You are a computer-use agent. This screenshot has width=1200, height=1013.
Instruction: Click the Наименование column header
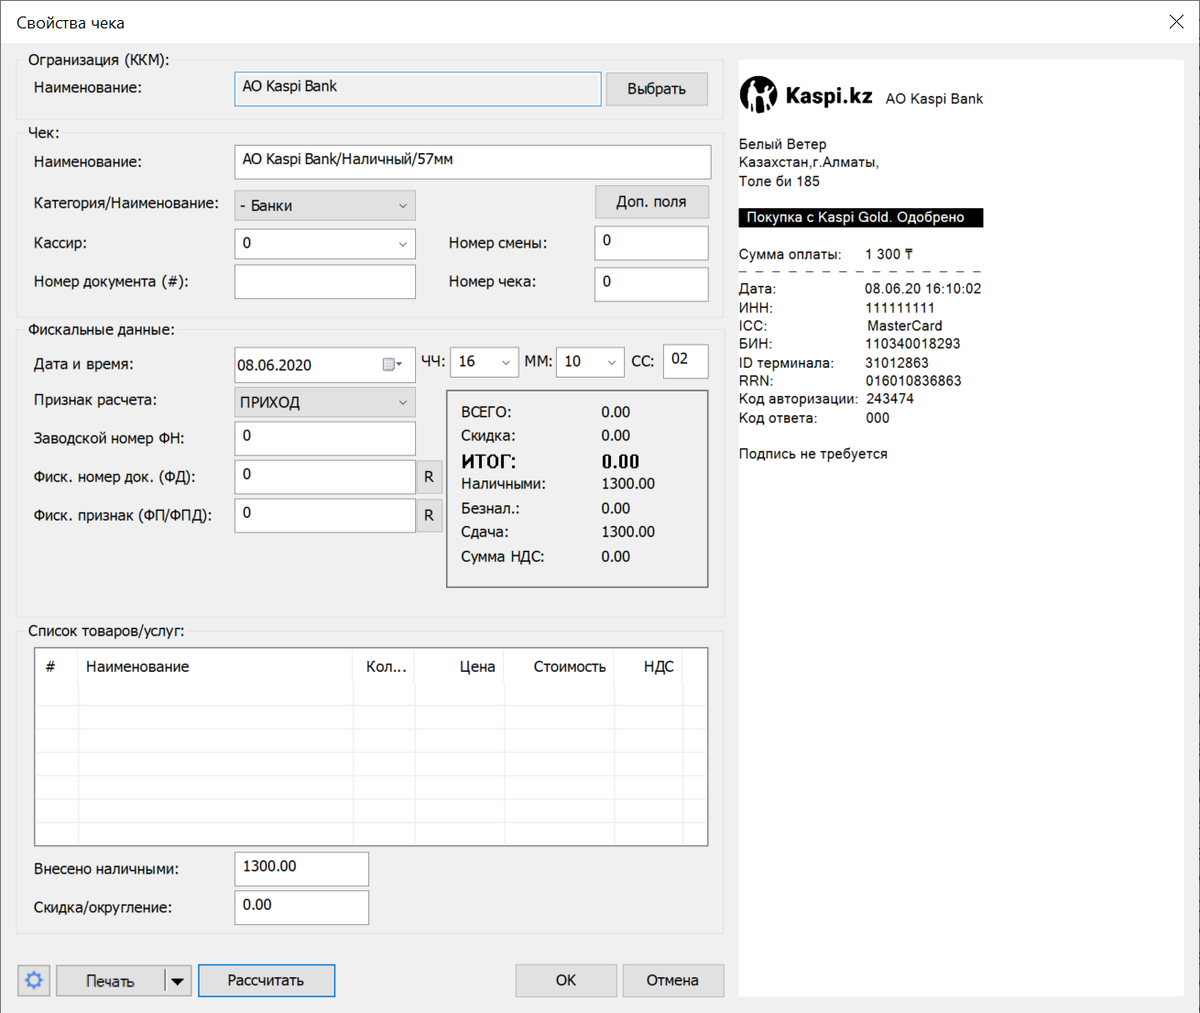pos(215,667)
